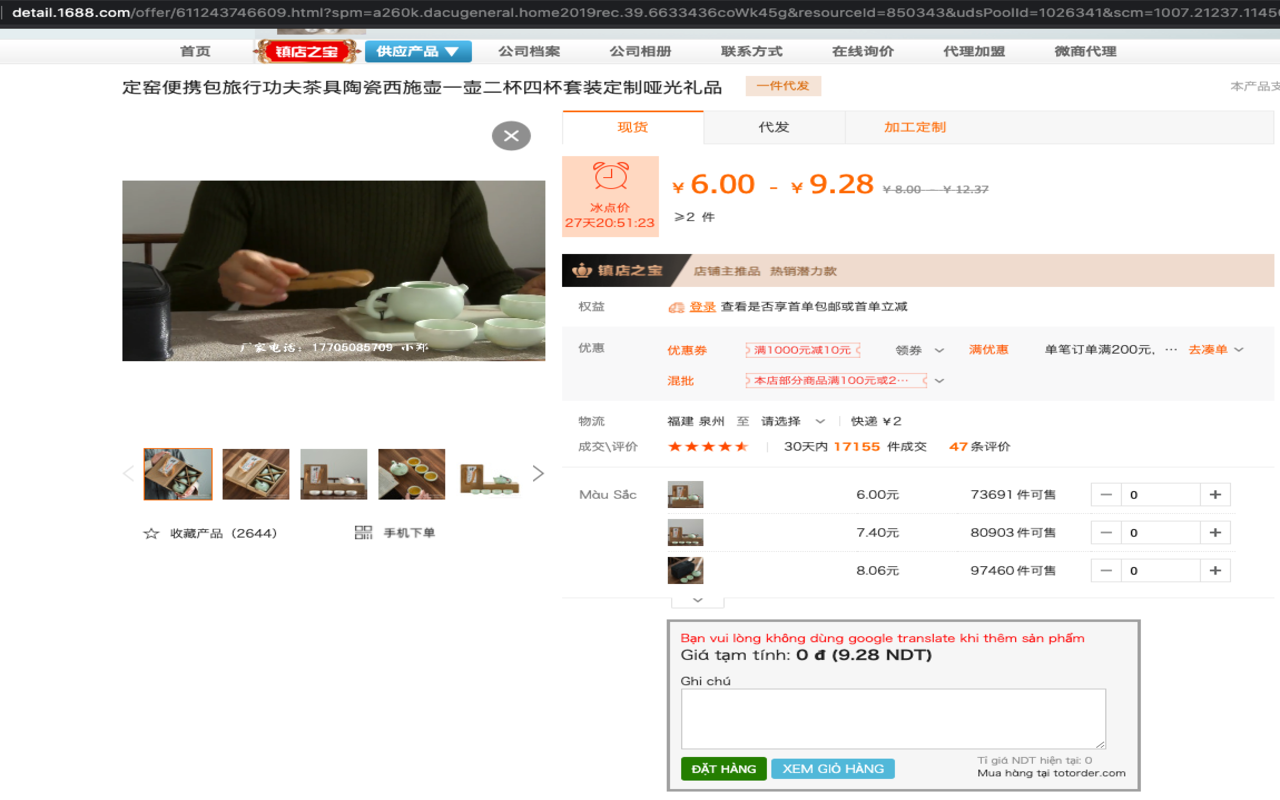The height and width of the screenshot is (800, 1280).
Task: Click the alarm clock countdown badge
Action: pos(610,195)
